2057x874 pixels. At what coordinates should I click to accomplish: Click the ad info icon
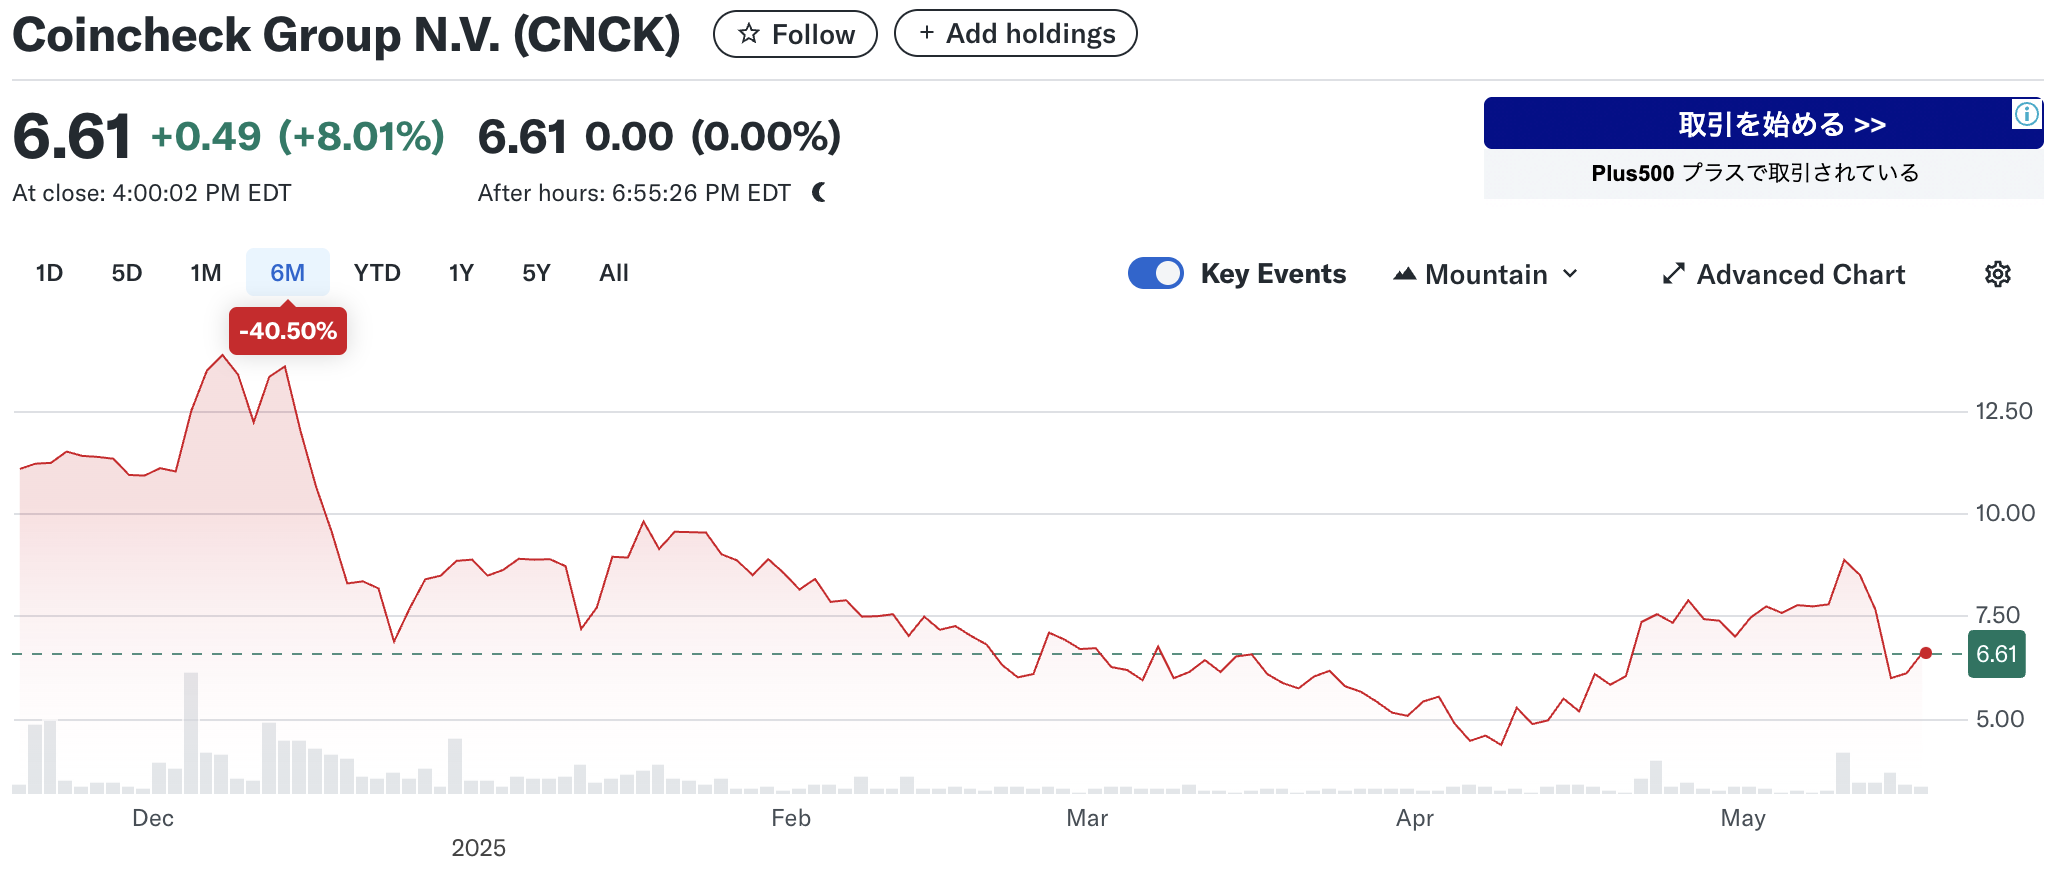[2026, 114]
